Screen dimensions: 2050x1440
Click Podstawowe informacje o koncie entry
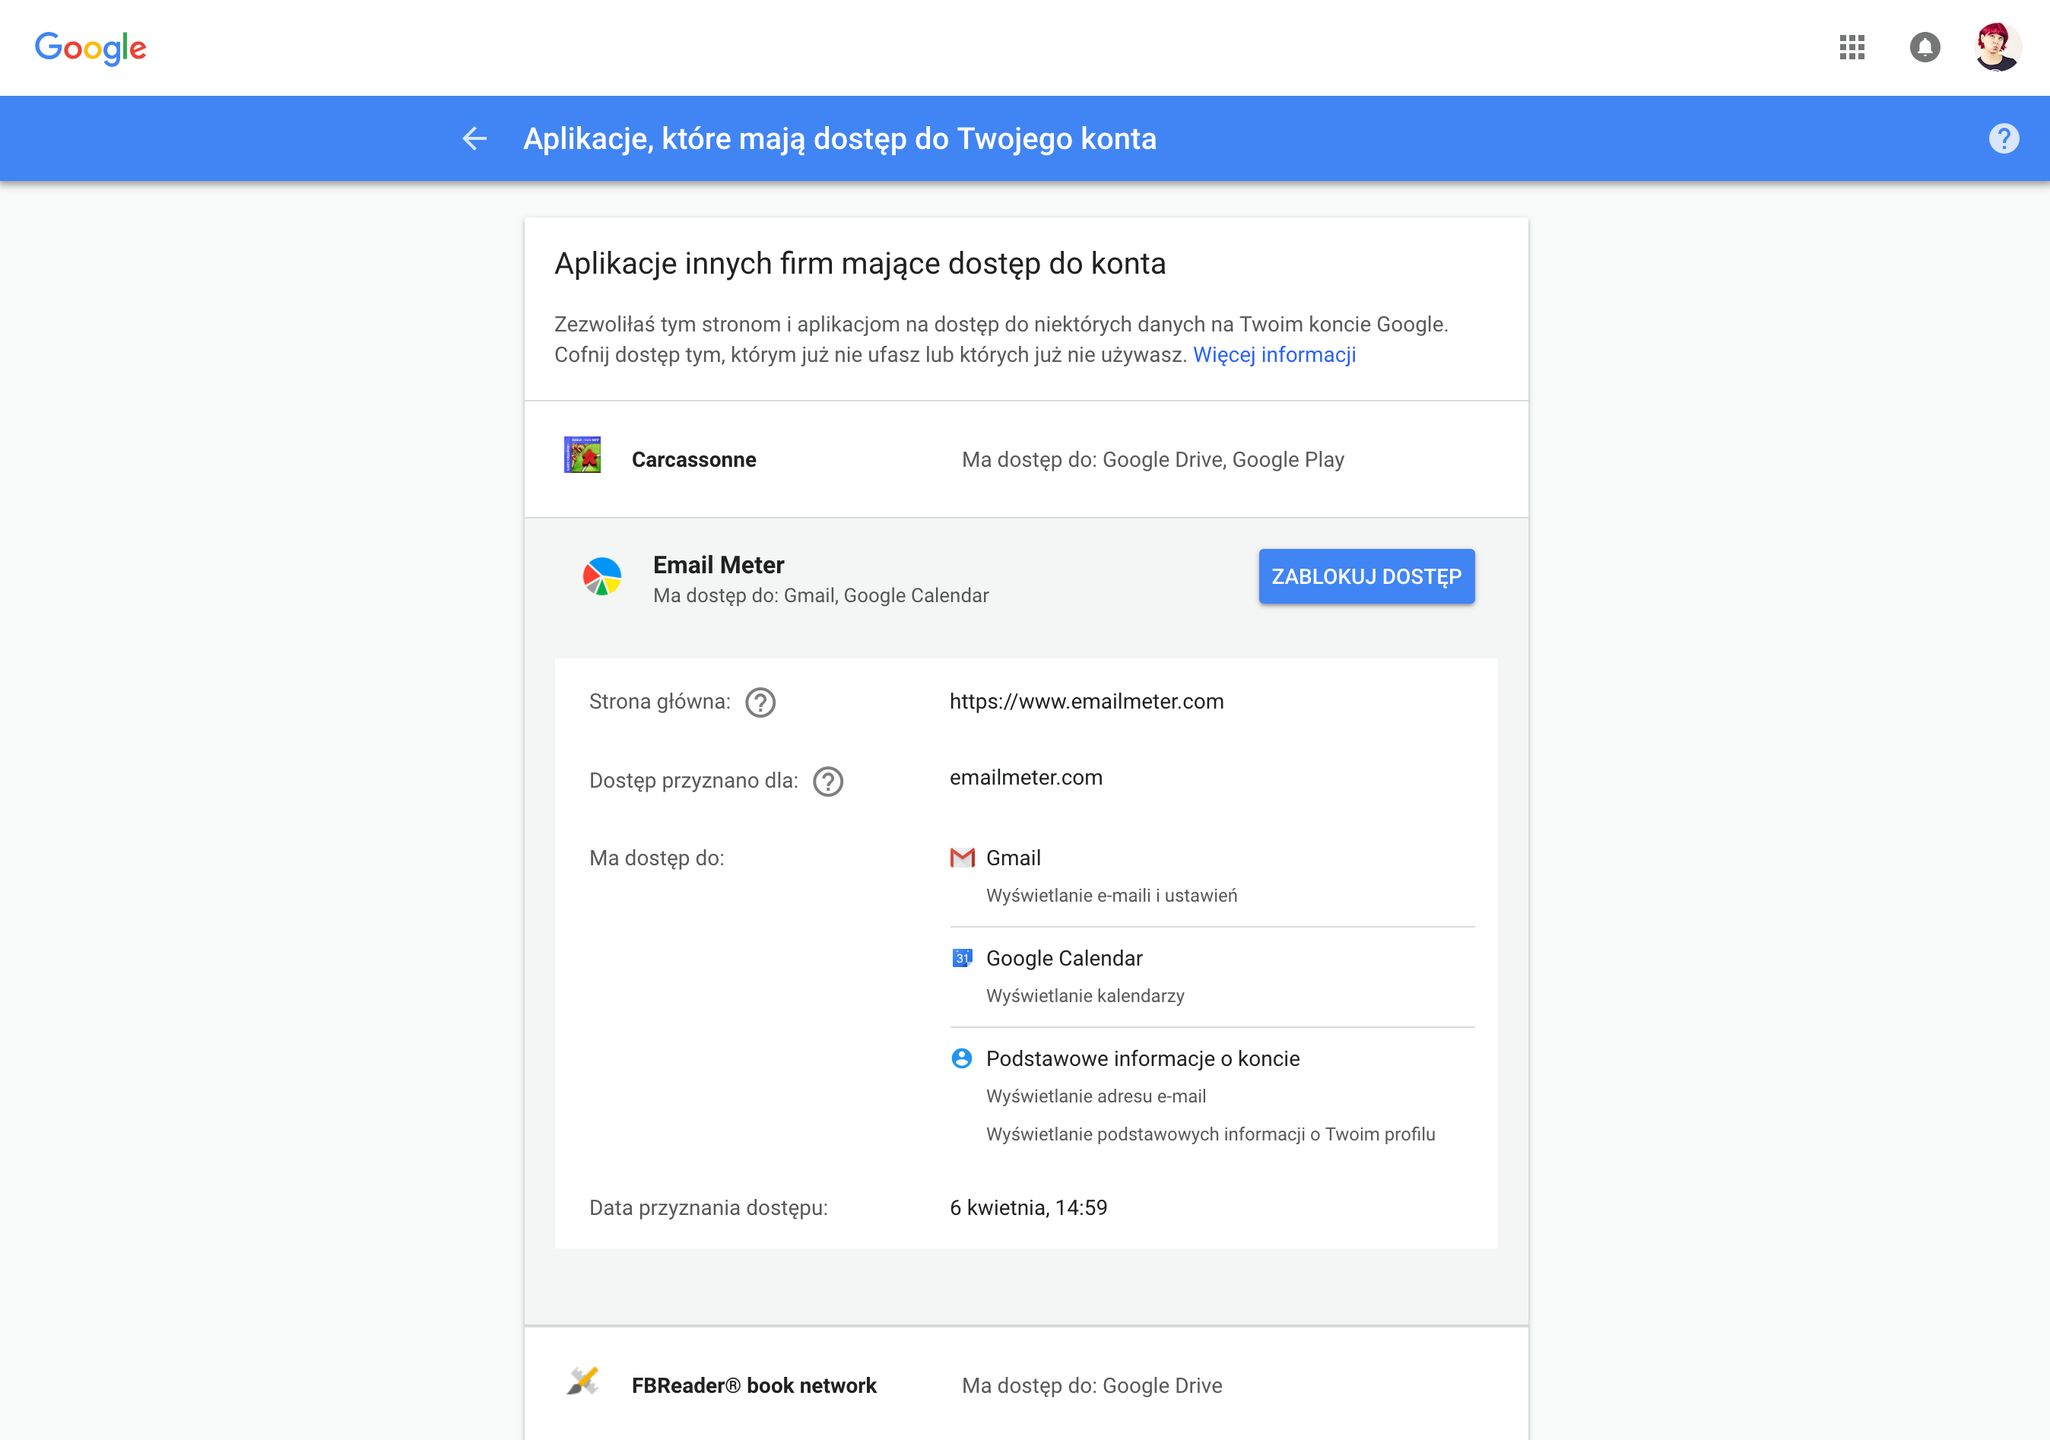pos(1142,1059)
